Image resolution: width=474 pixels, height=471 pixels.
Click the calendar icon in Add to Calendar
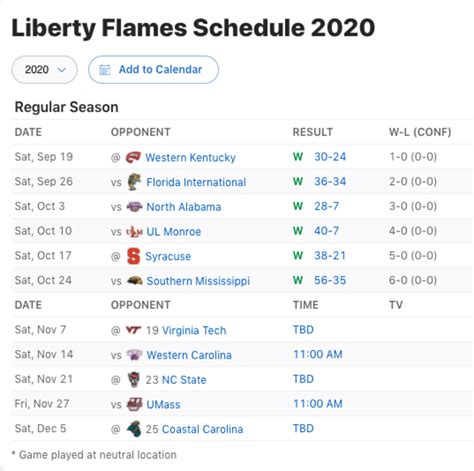pos(105,70)
